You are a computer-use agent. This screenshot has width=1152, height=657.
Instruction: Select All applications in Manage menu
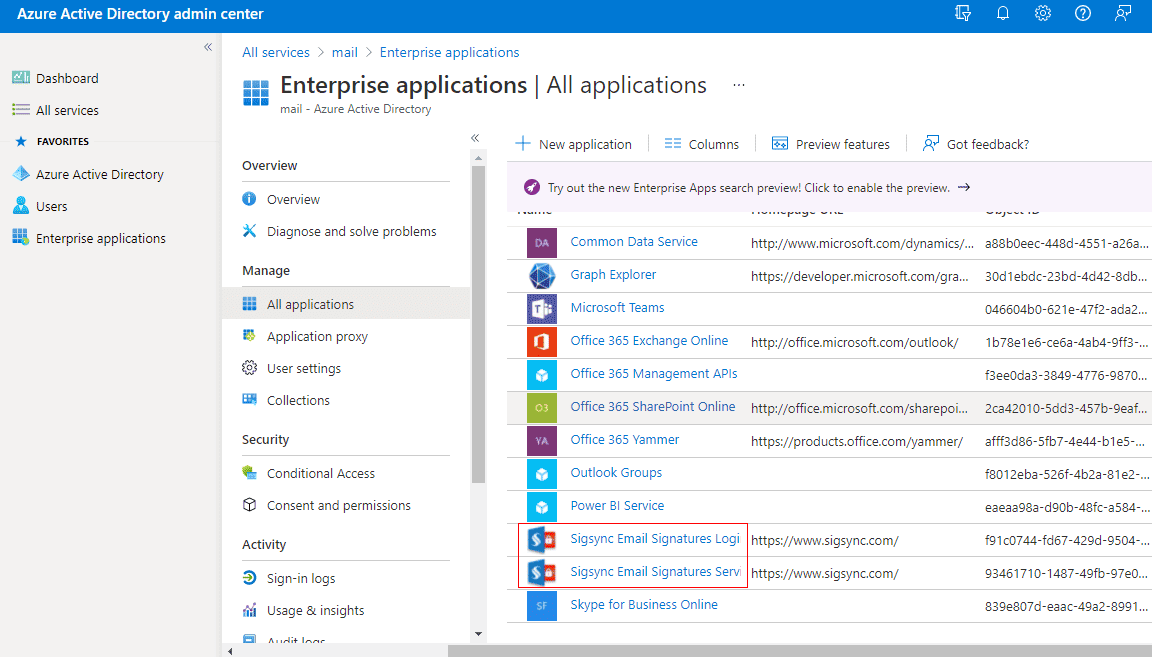click(310, 304)
